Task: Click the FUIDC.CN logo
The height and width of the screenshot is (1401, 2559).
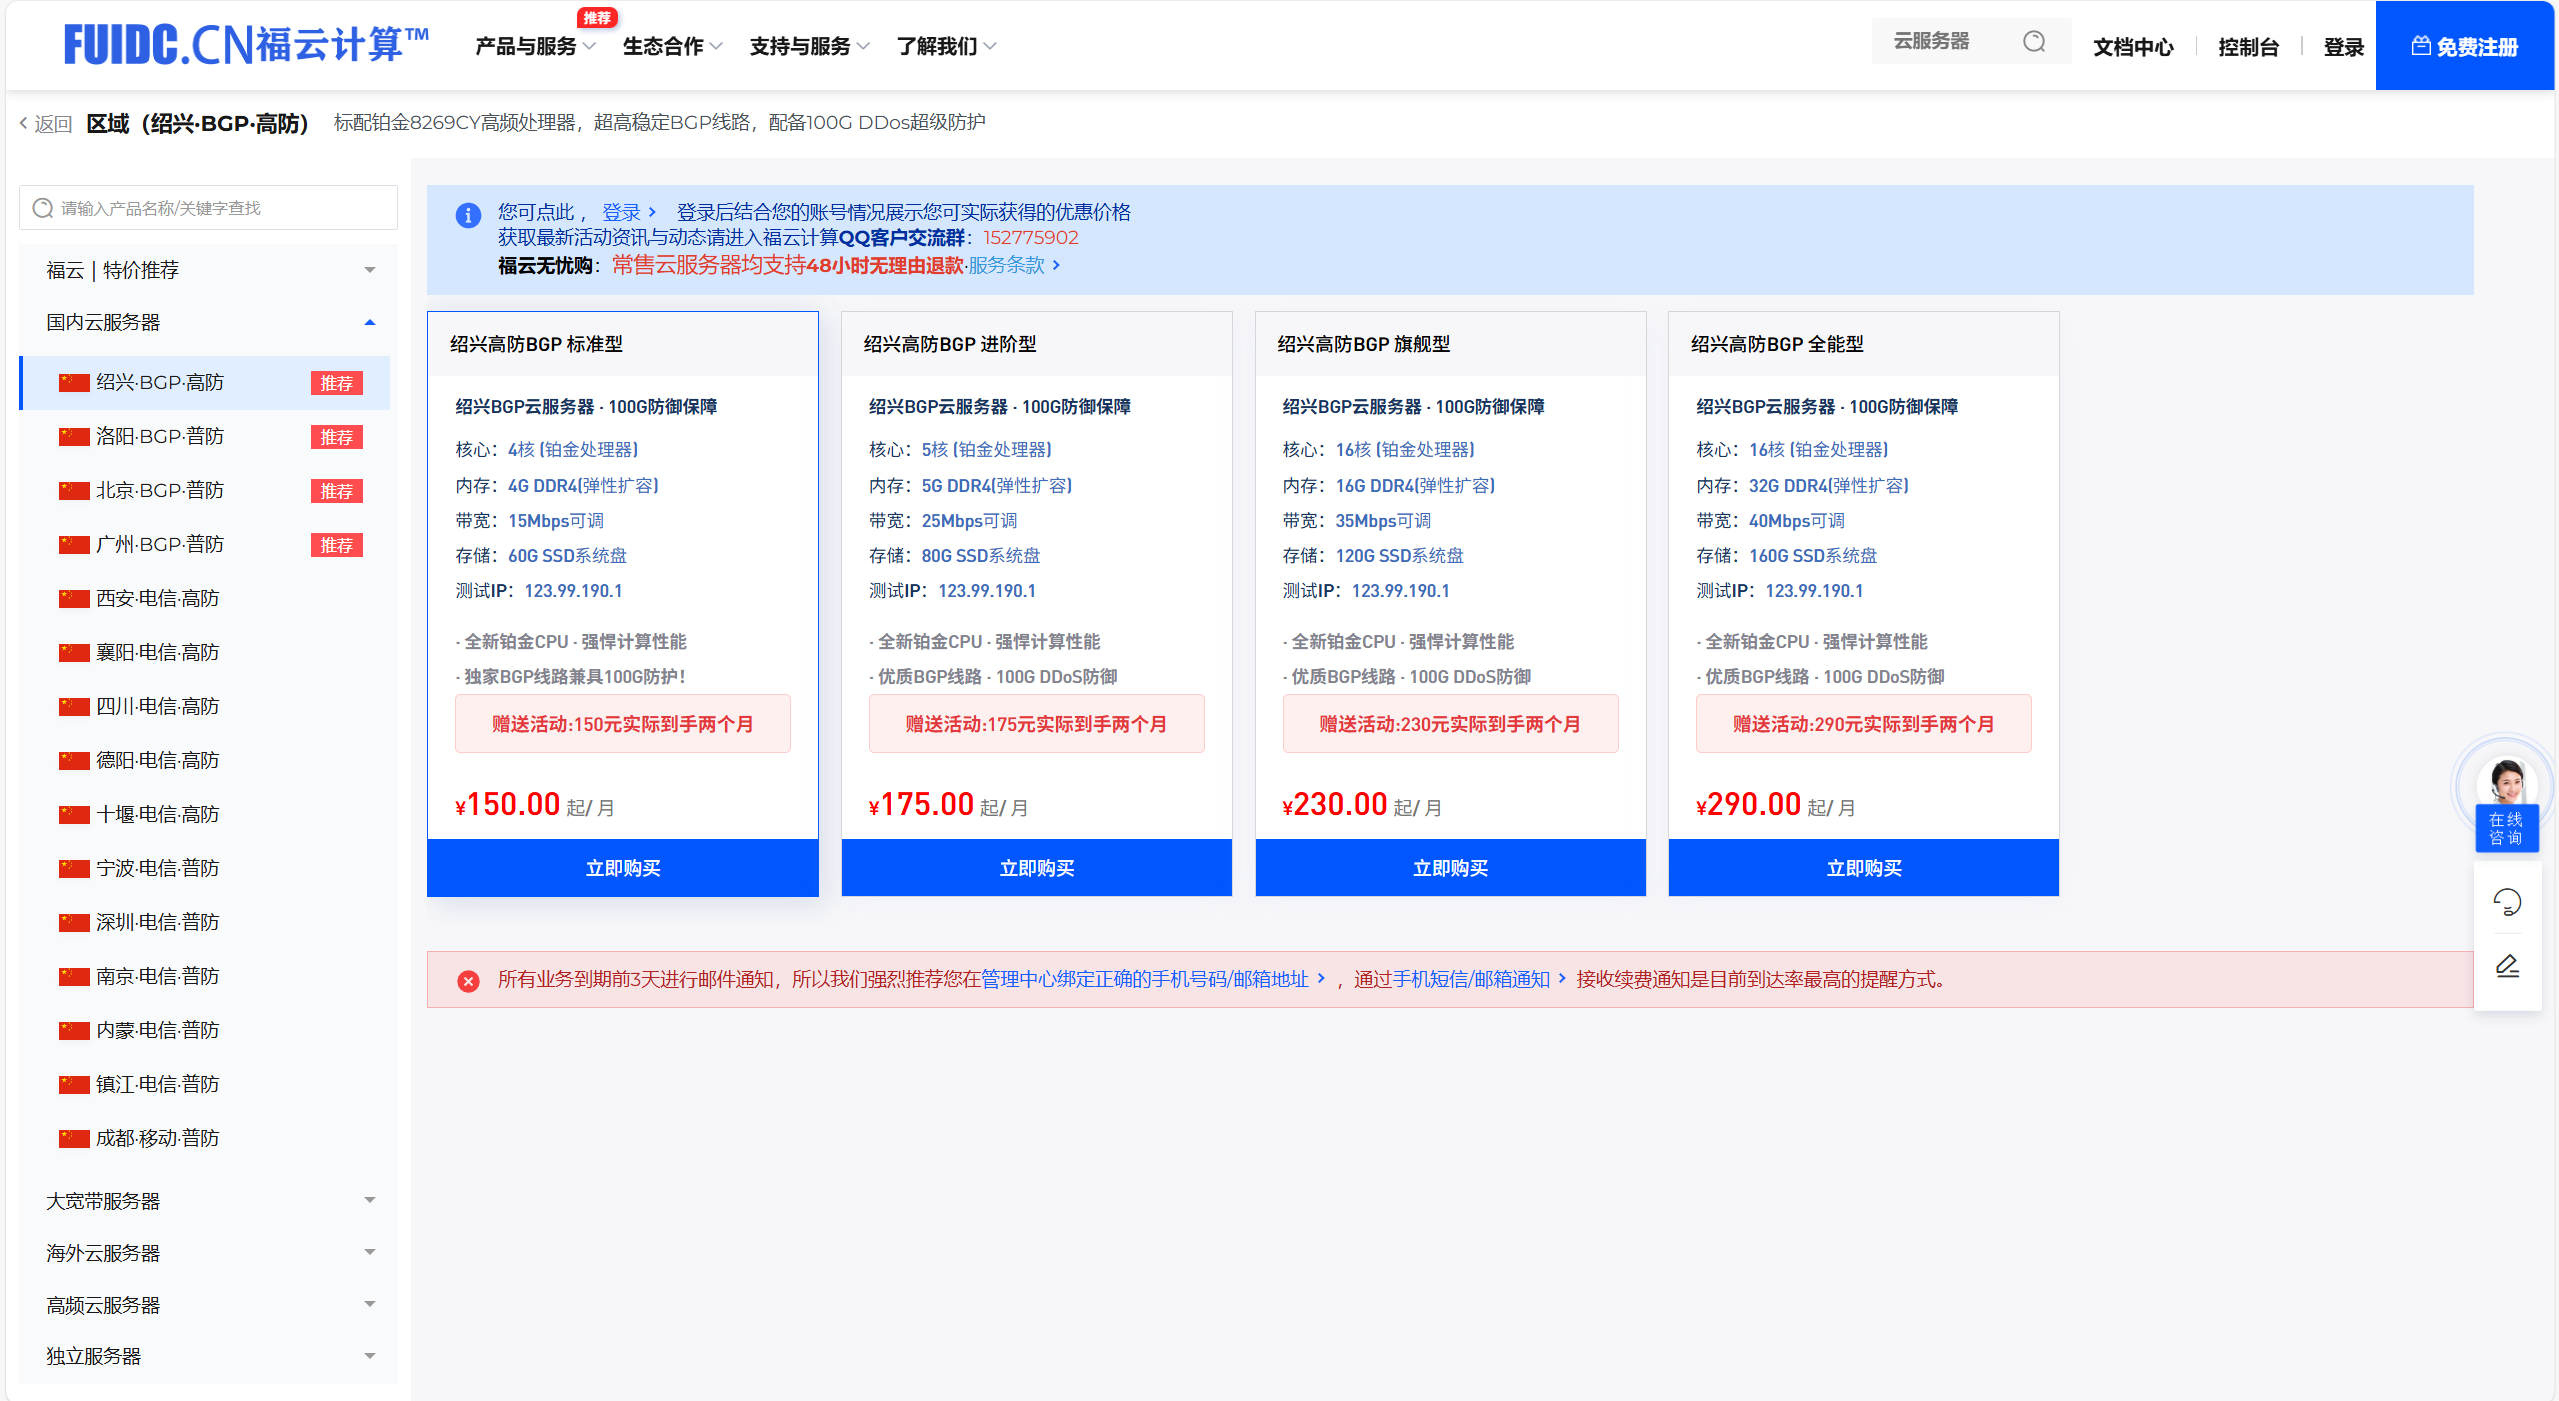Action: click(246, 45)
